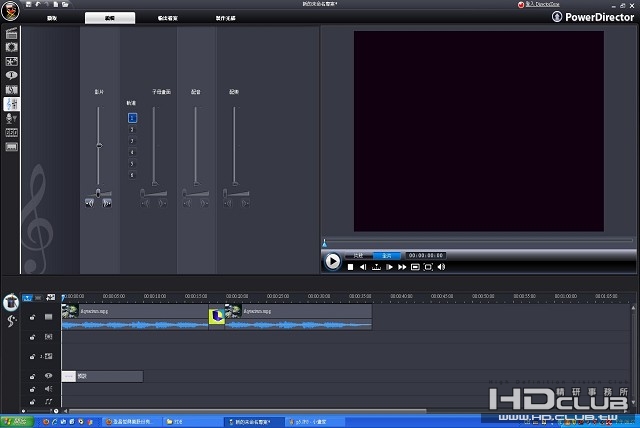Open the Effects Room icon in sidebar

coord(11,47)
